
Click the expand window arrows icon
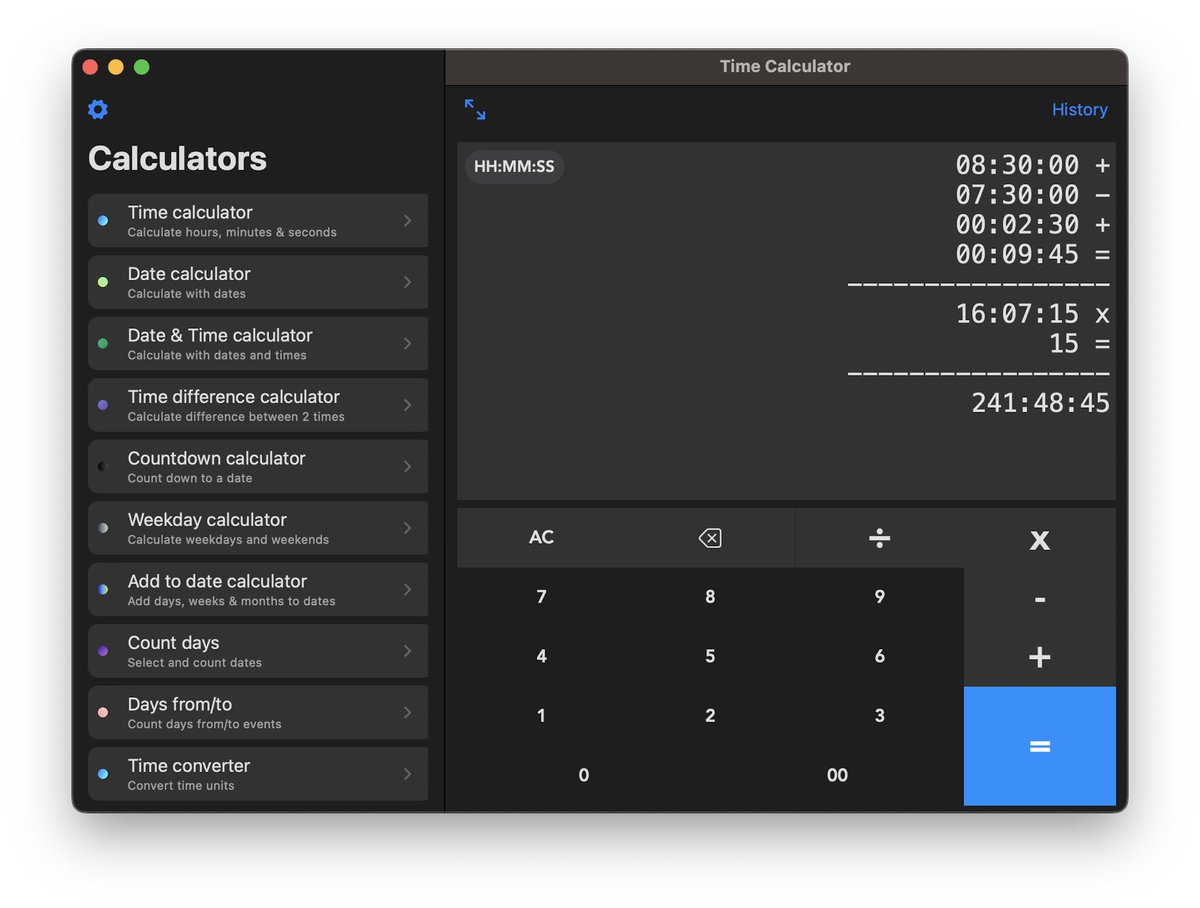pyautogui.click(x=475, y=110)
